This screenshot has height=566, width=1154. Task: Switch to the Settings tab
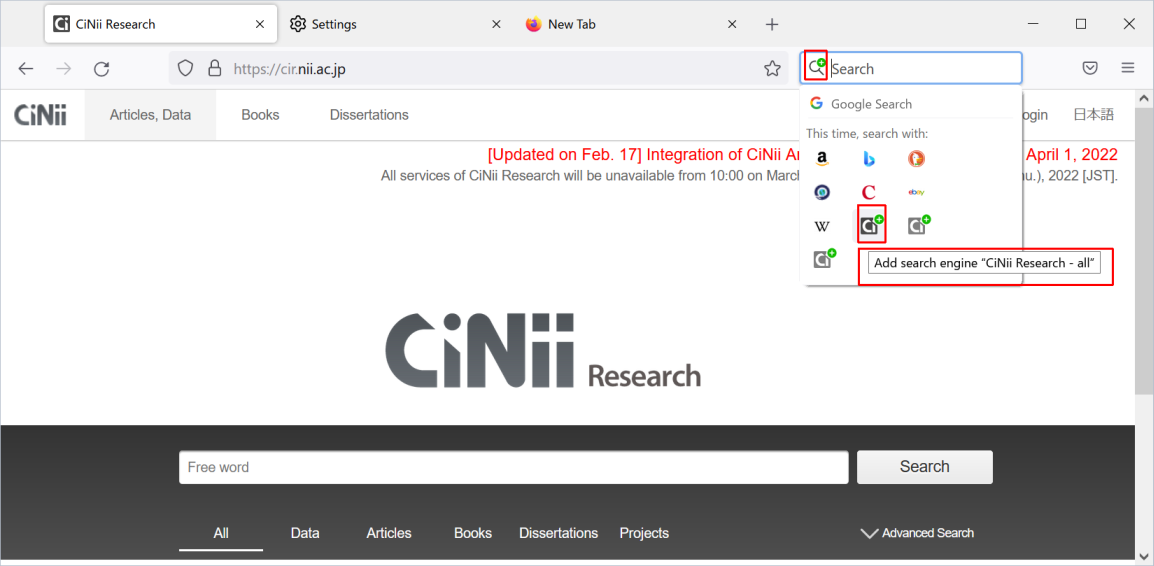point(396,24)
